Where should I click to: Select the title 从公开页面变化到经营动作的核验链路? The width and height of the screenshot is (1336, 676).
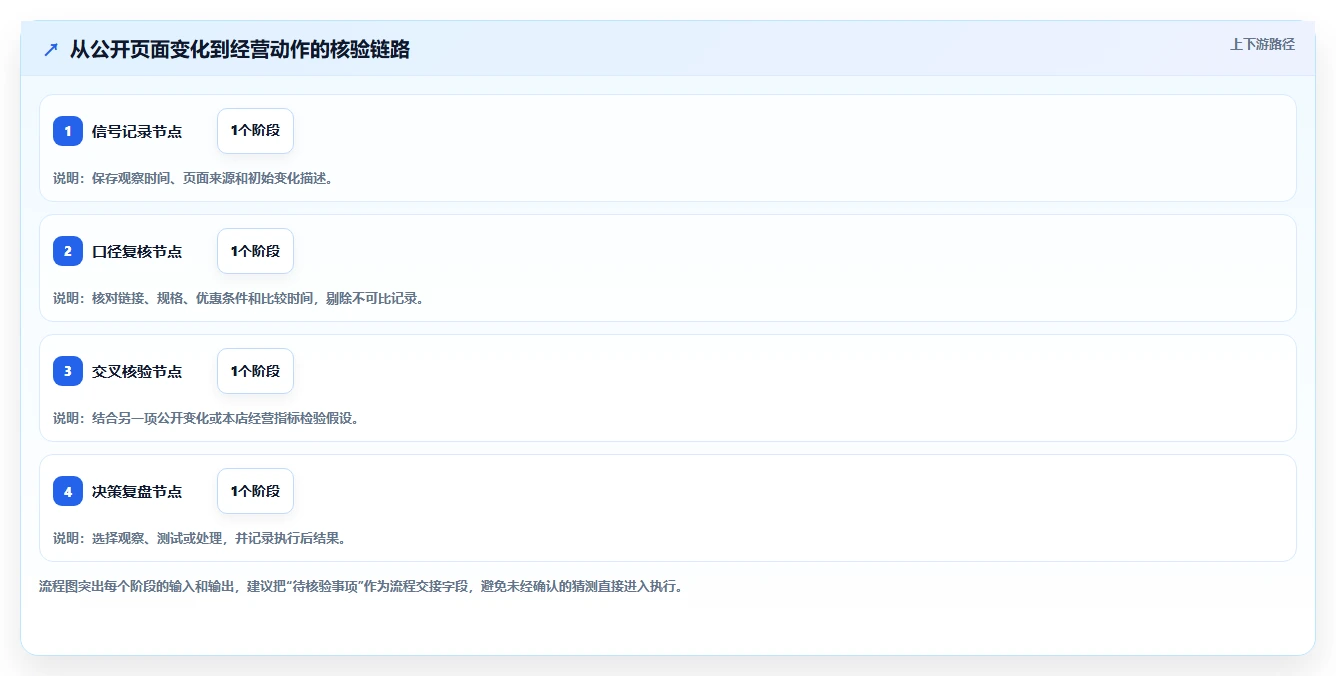(240, 49)
